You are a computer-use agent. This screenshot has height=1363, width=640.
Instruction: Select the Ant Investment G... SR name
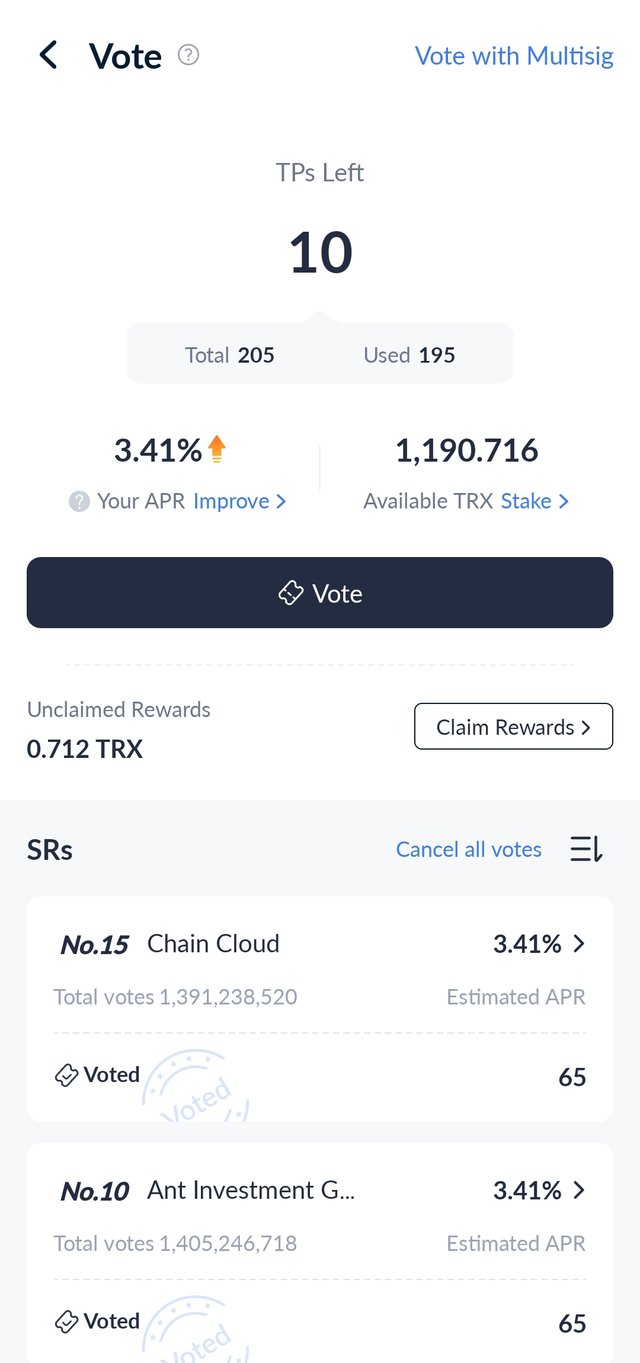[x=251, y=1190]
